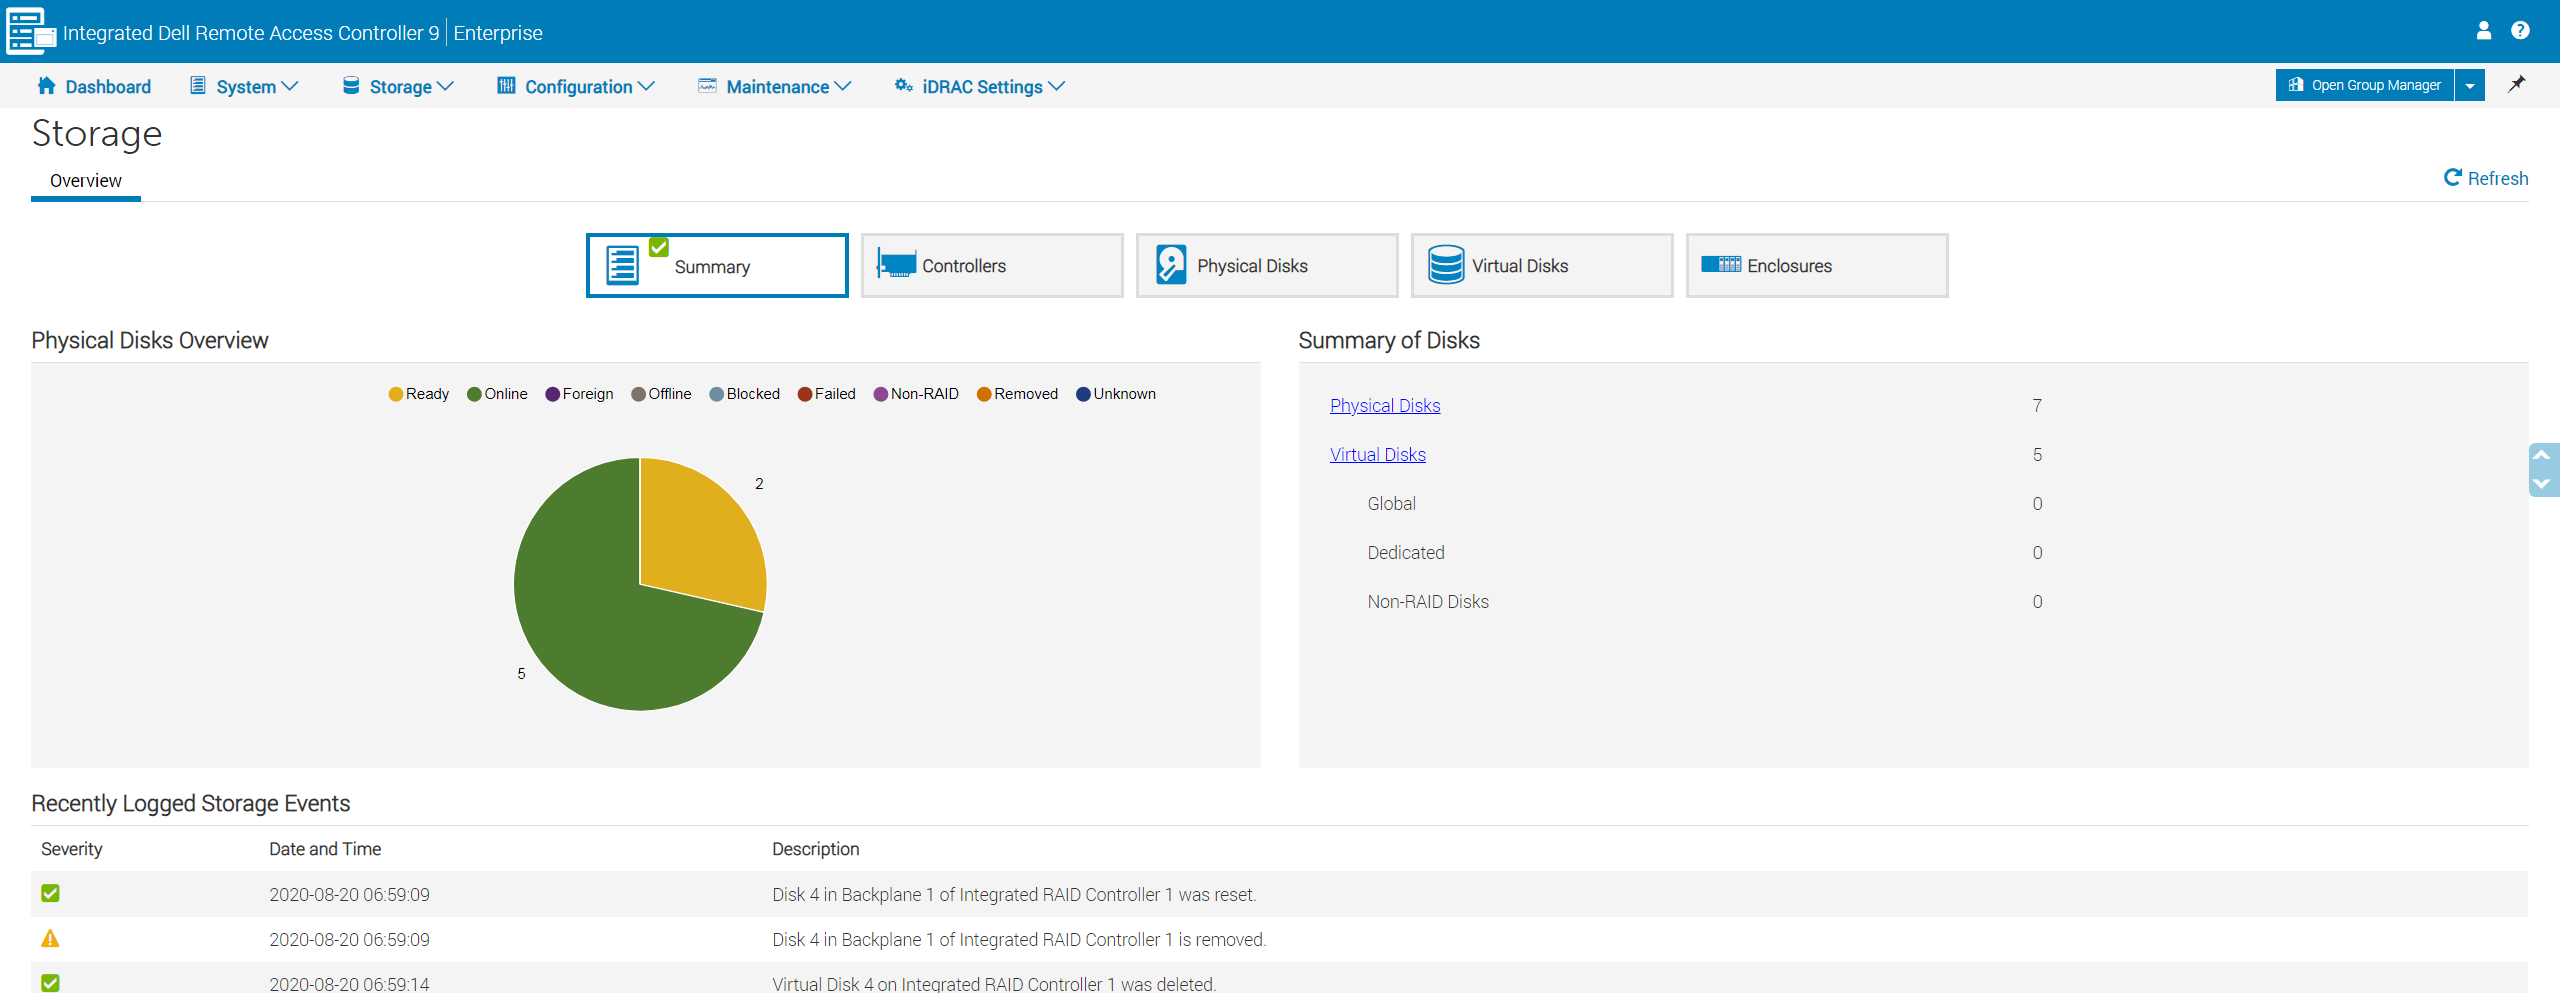
Task: Click warning severity icon for removed disk event
Action: 50,939
